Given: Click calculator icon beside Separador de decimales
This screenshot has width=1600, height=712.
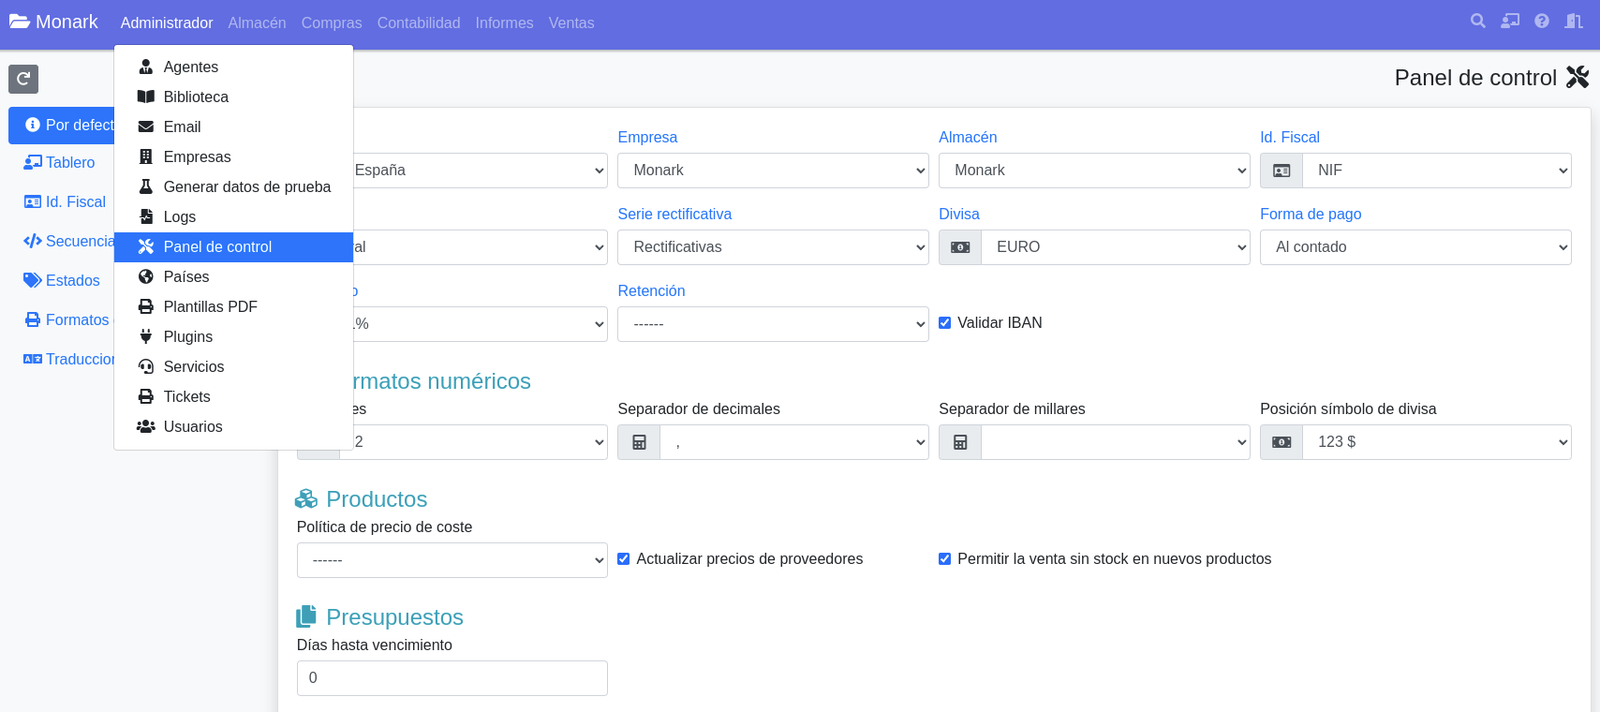Looking at the screenshot, I should tap(639, 442).
